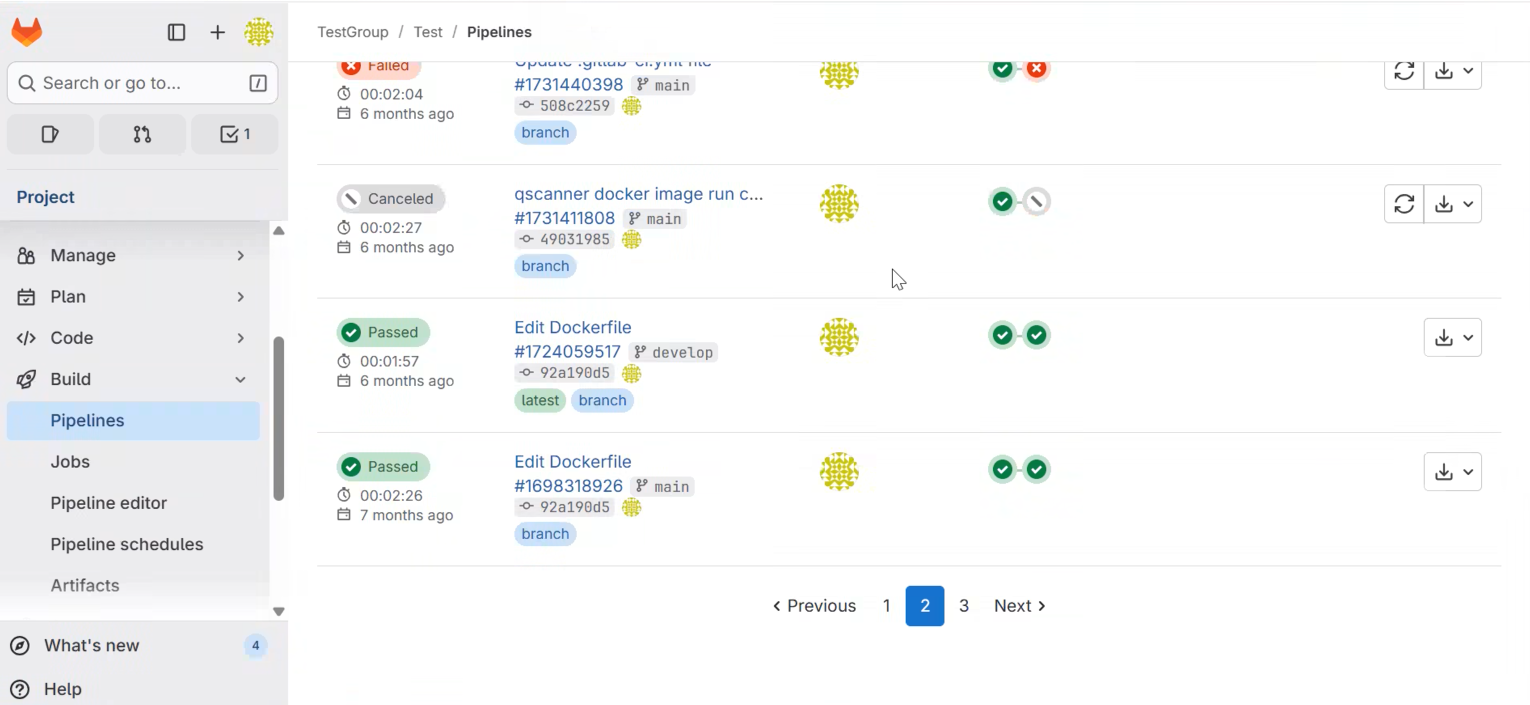
Task: Click current page 2 button
Action: [925, 606]
